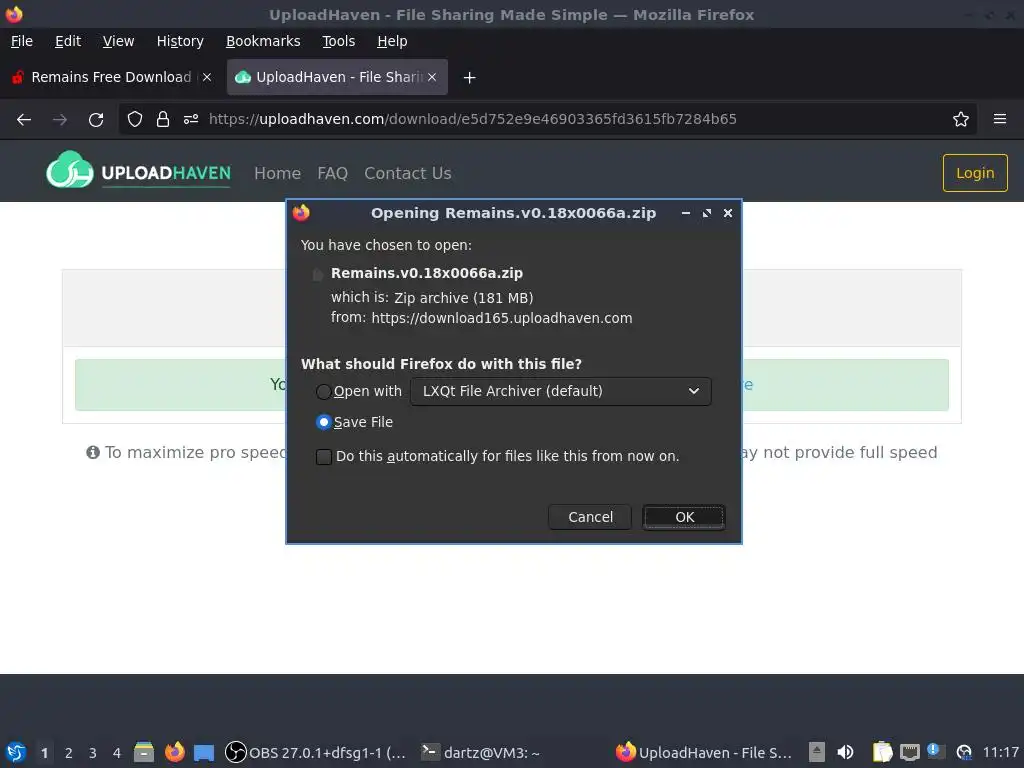
Task: Maximize the Opening Remains dialog
Action: coord(707,213)
